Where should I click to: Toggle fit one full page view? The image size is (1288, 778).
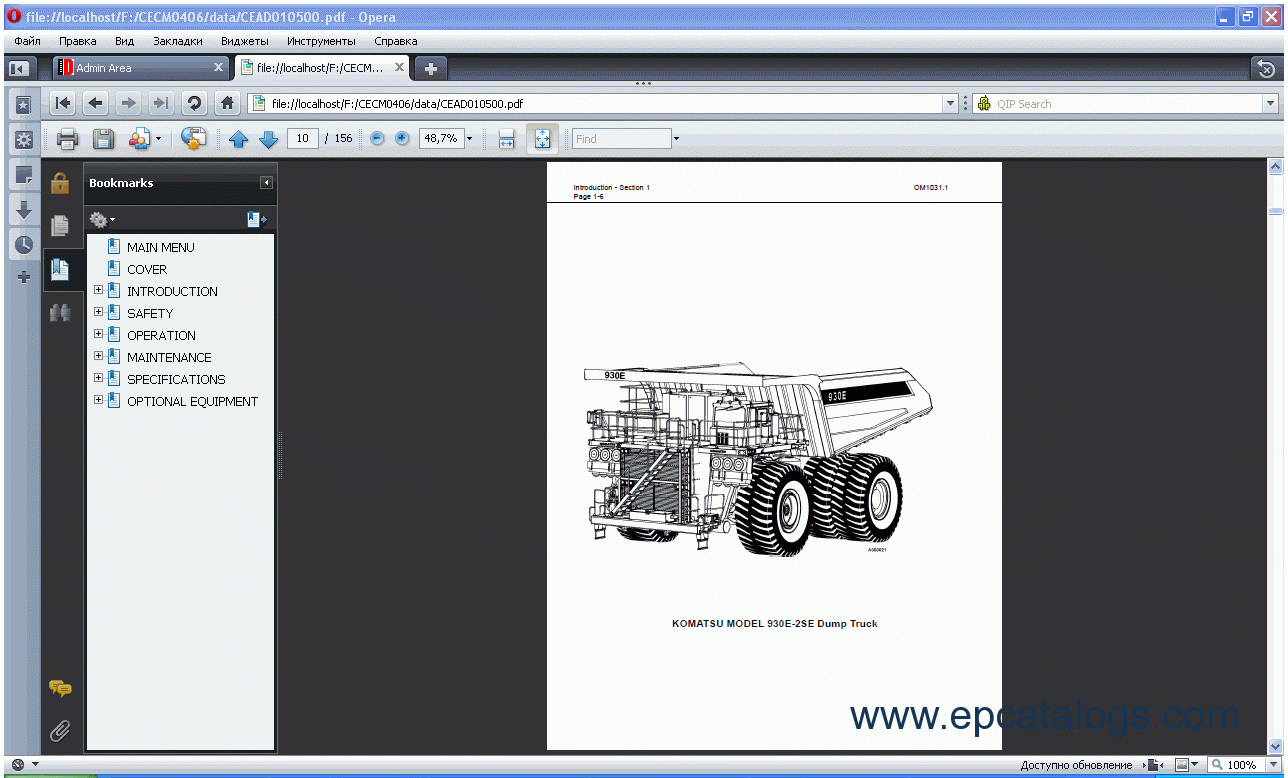pos(542,139)
